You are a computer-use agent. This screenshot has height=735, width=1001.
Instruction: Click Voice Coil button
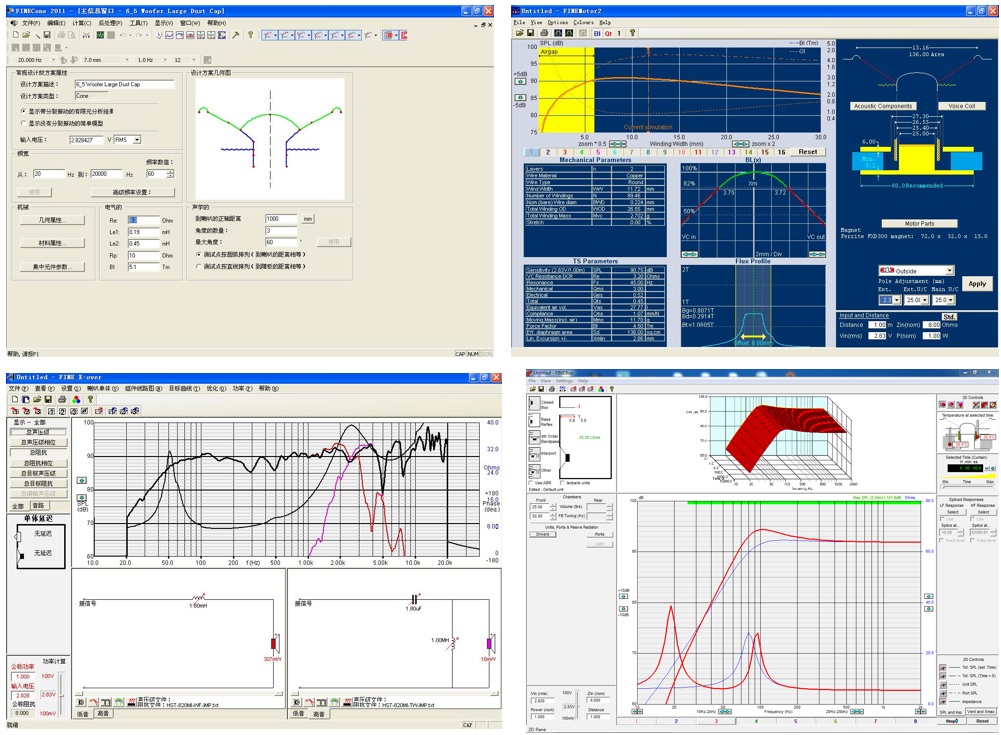[961, 106]
